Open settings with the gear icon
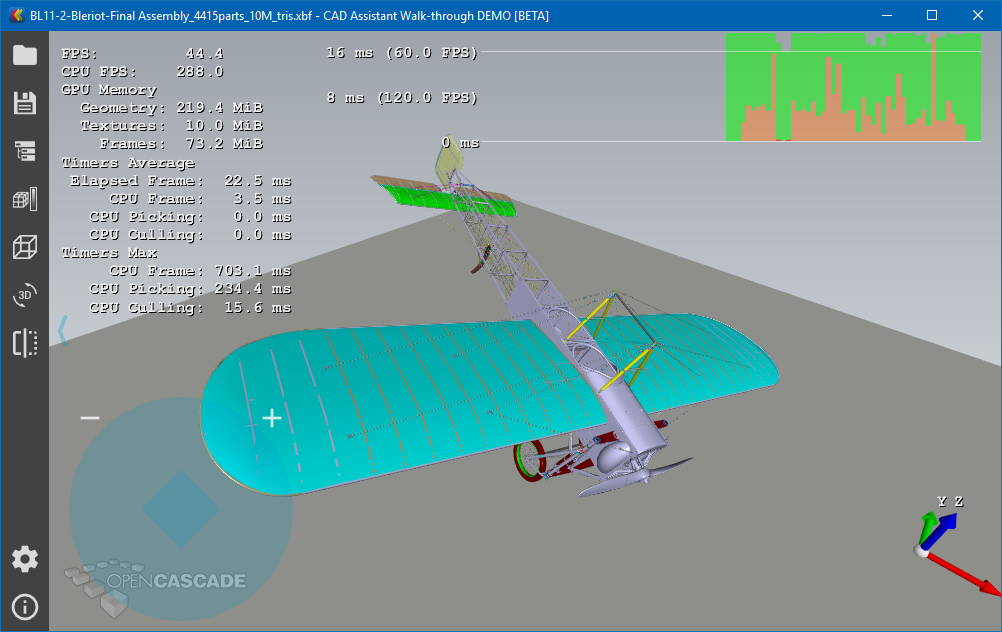Screen dimensions: 1002x632 (x=24, y=559)
